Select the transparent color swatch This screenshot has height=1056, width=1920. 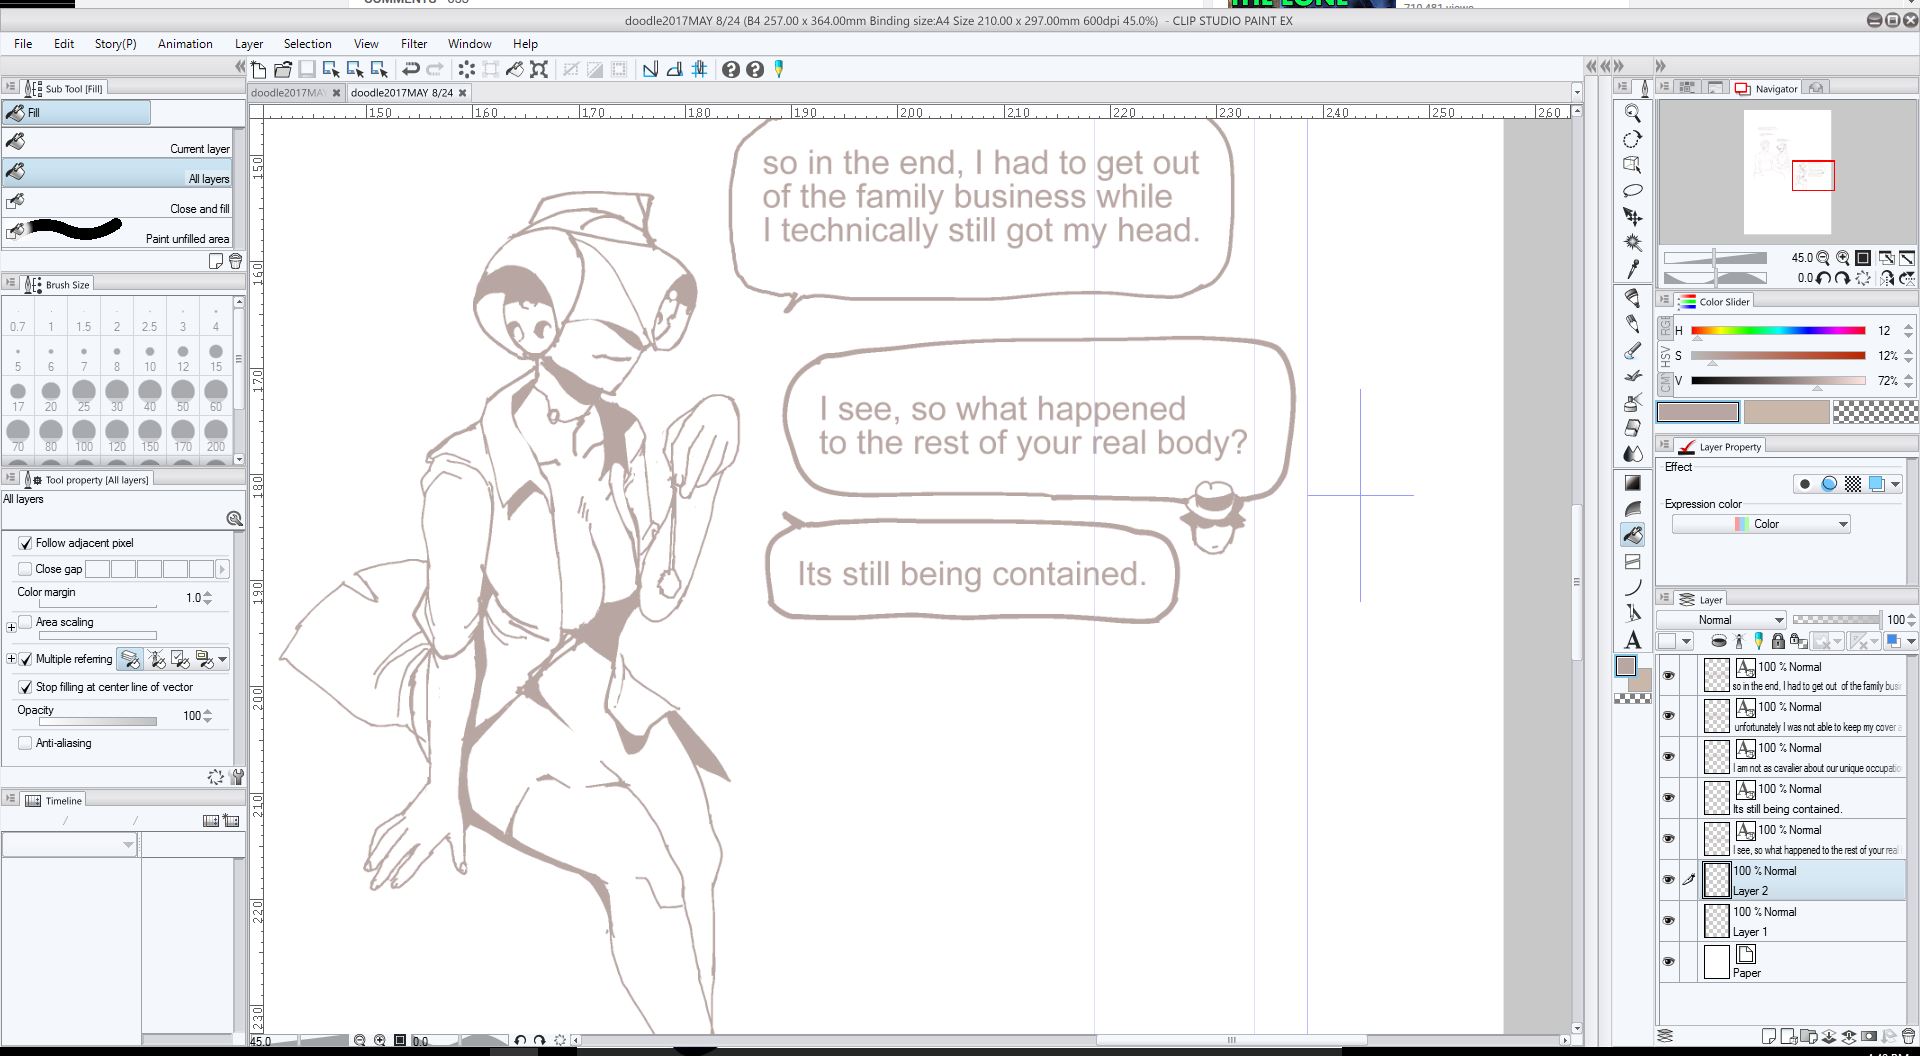point(1875,411)
